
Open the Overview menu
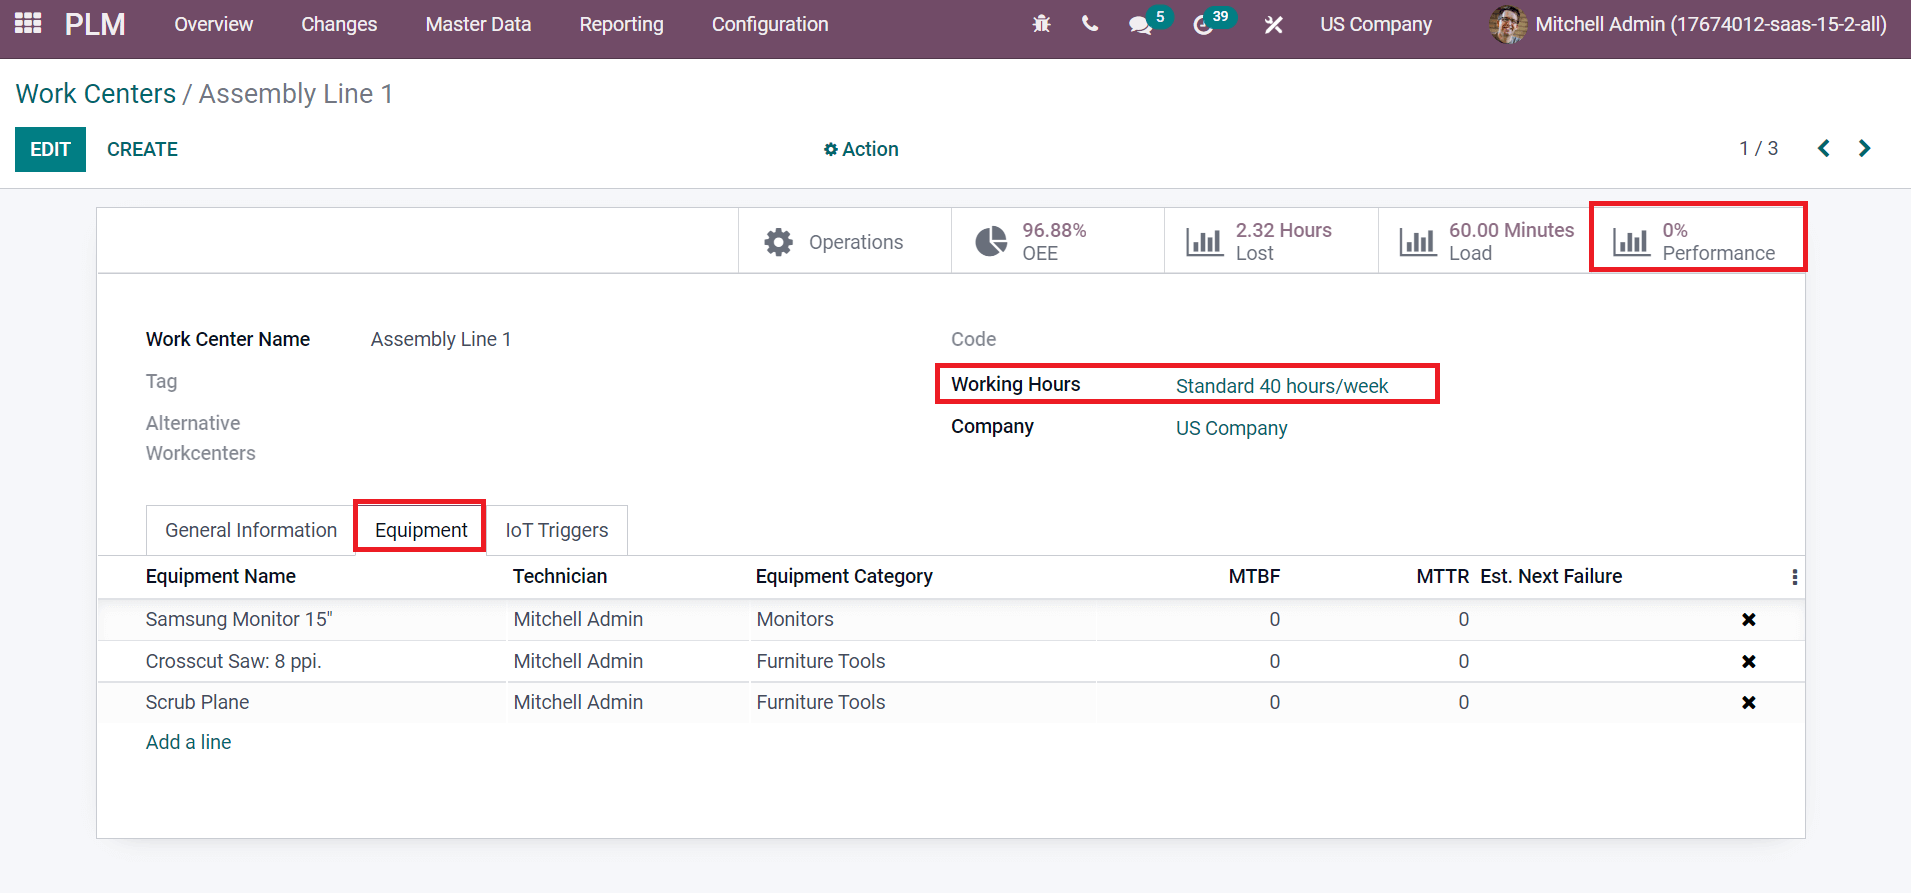pyautogui.click(x=213, y=24)
